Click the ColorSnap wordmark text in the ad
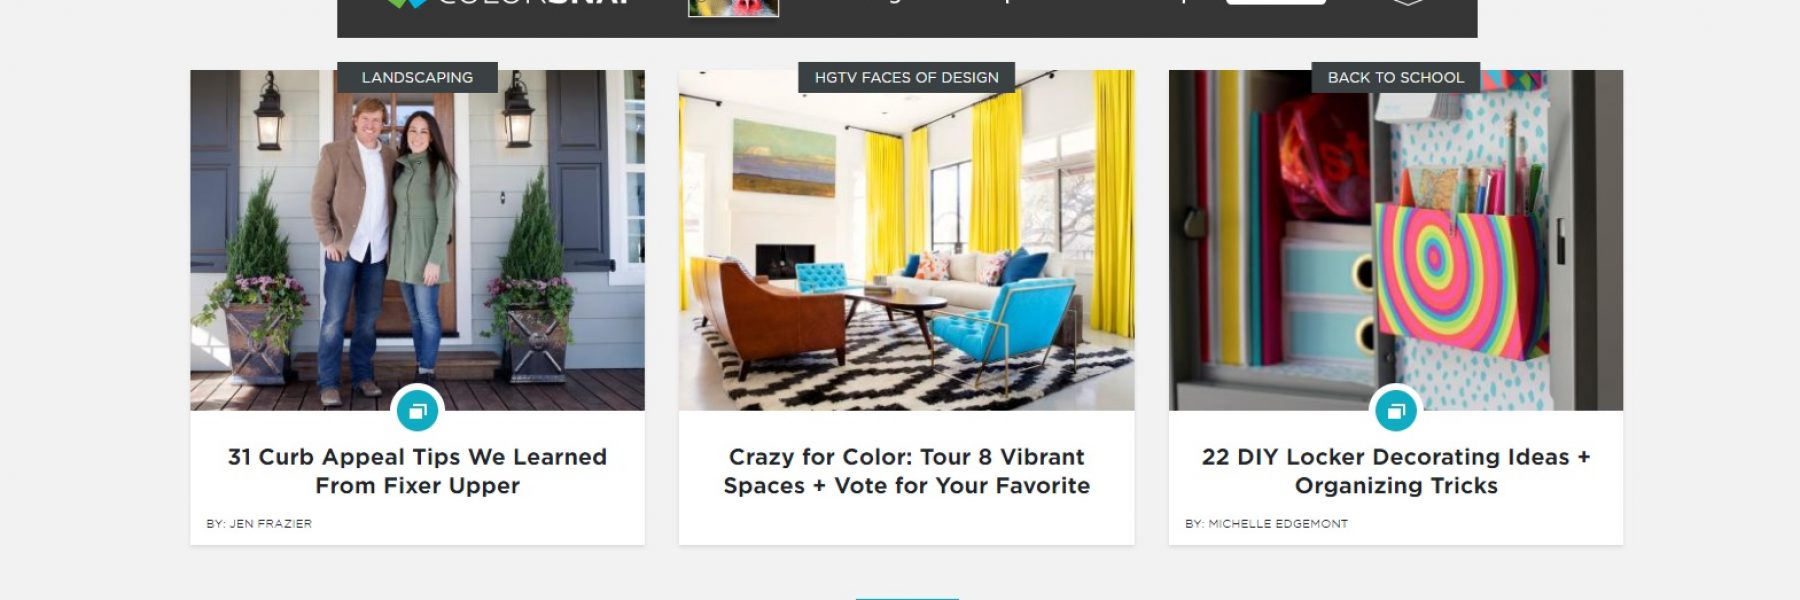 [x=535, y=3]
